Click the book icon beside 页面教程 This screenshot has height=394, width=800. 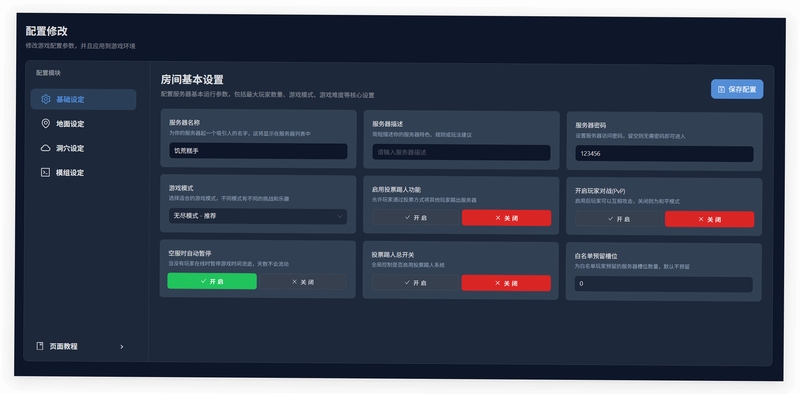40,346
